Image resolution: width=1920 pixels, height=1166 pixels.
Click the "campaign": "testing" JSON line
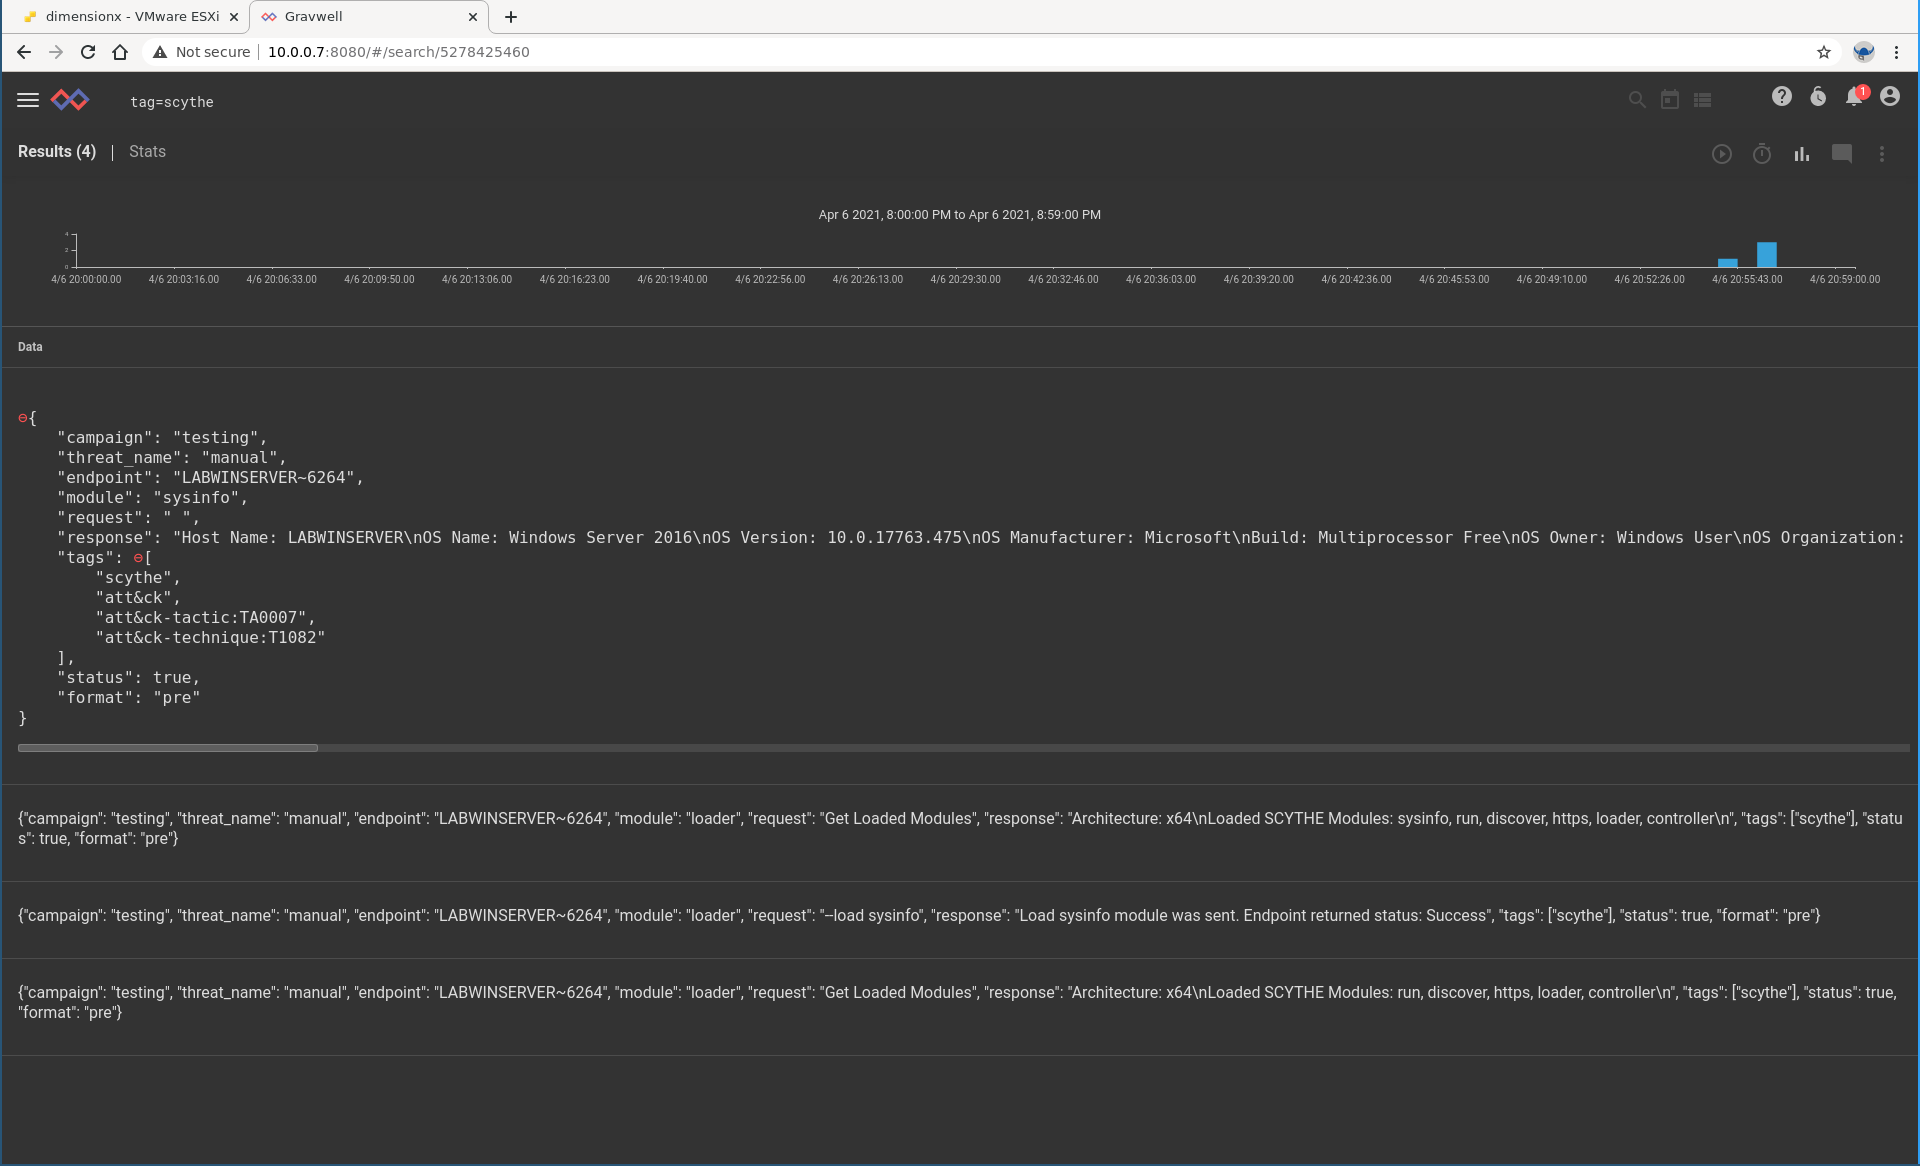(162, 438)
